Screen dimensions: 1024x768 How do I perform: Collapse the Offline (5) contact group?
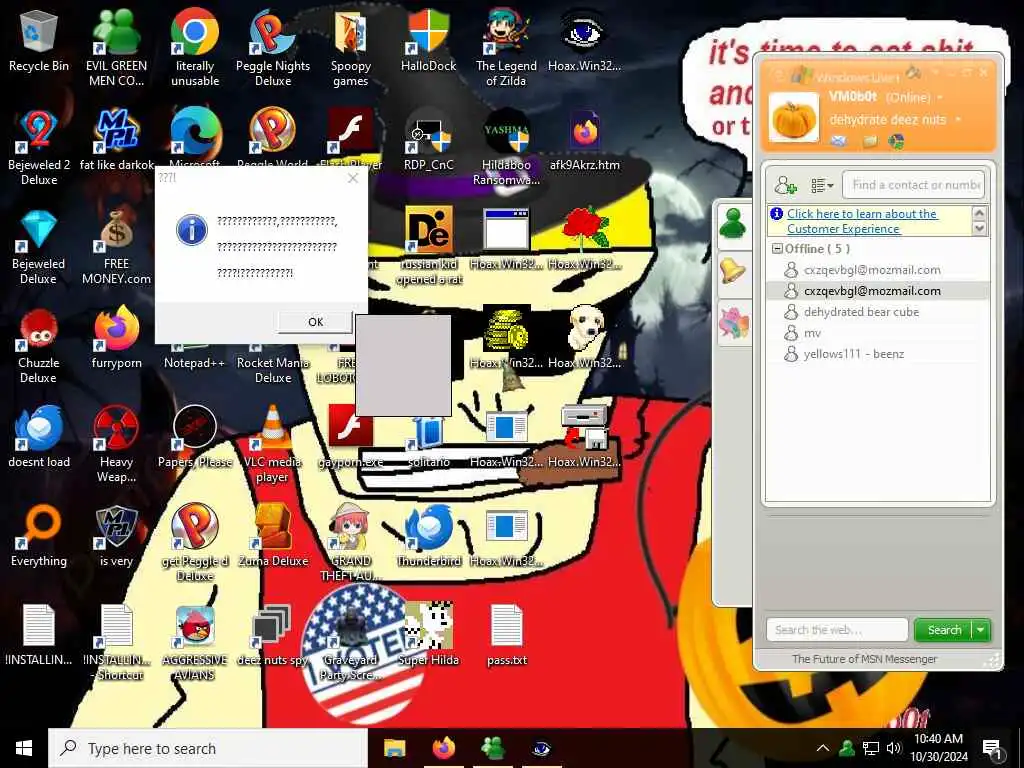tap(777, 249)
